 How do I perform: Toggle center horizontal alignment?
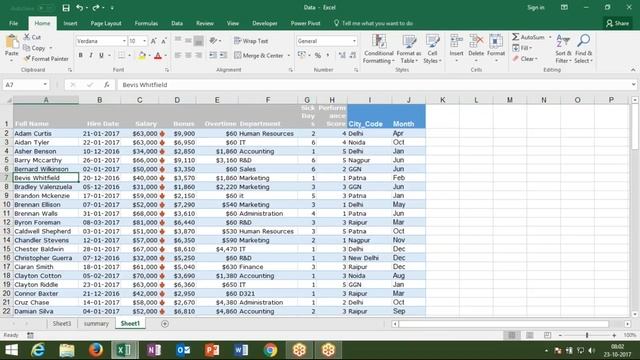click(188, 55)
